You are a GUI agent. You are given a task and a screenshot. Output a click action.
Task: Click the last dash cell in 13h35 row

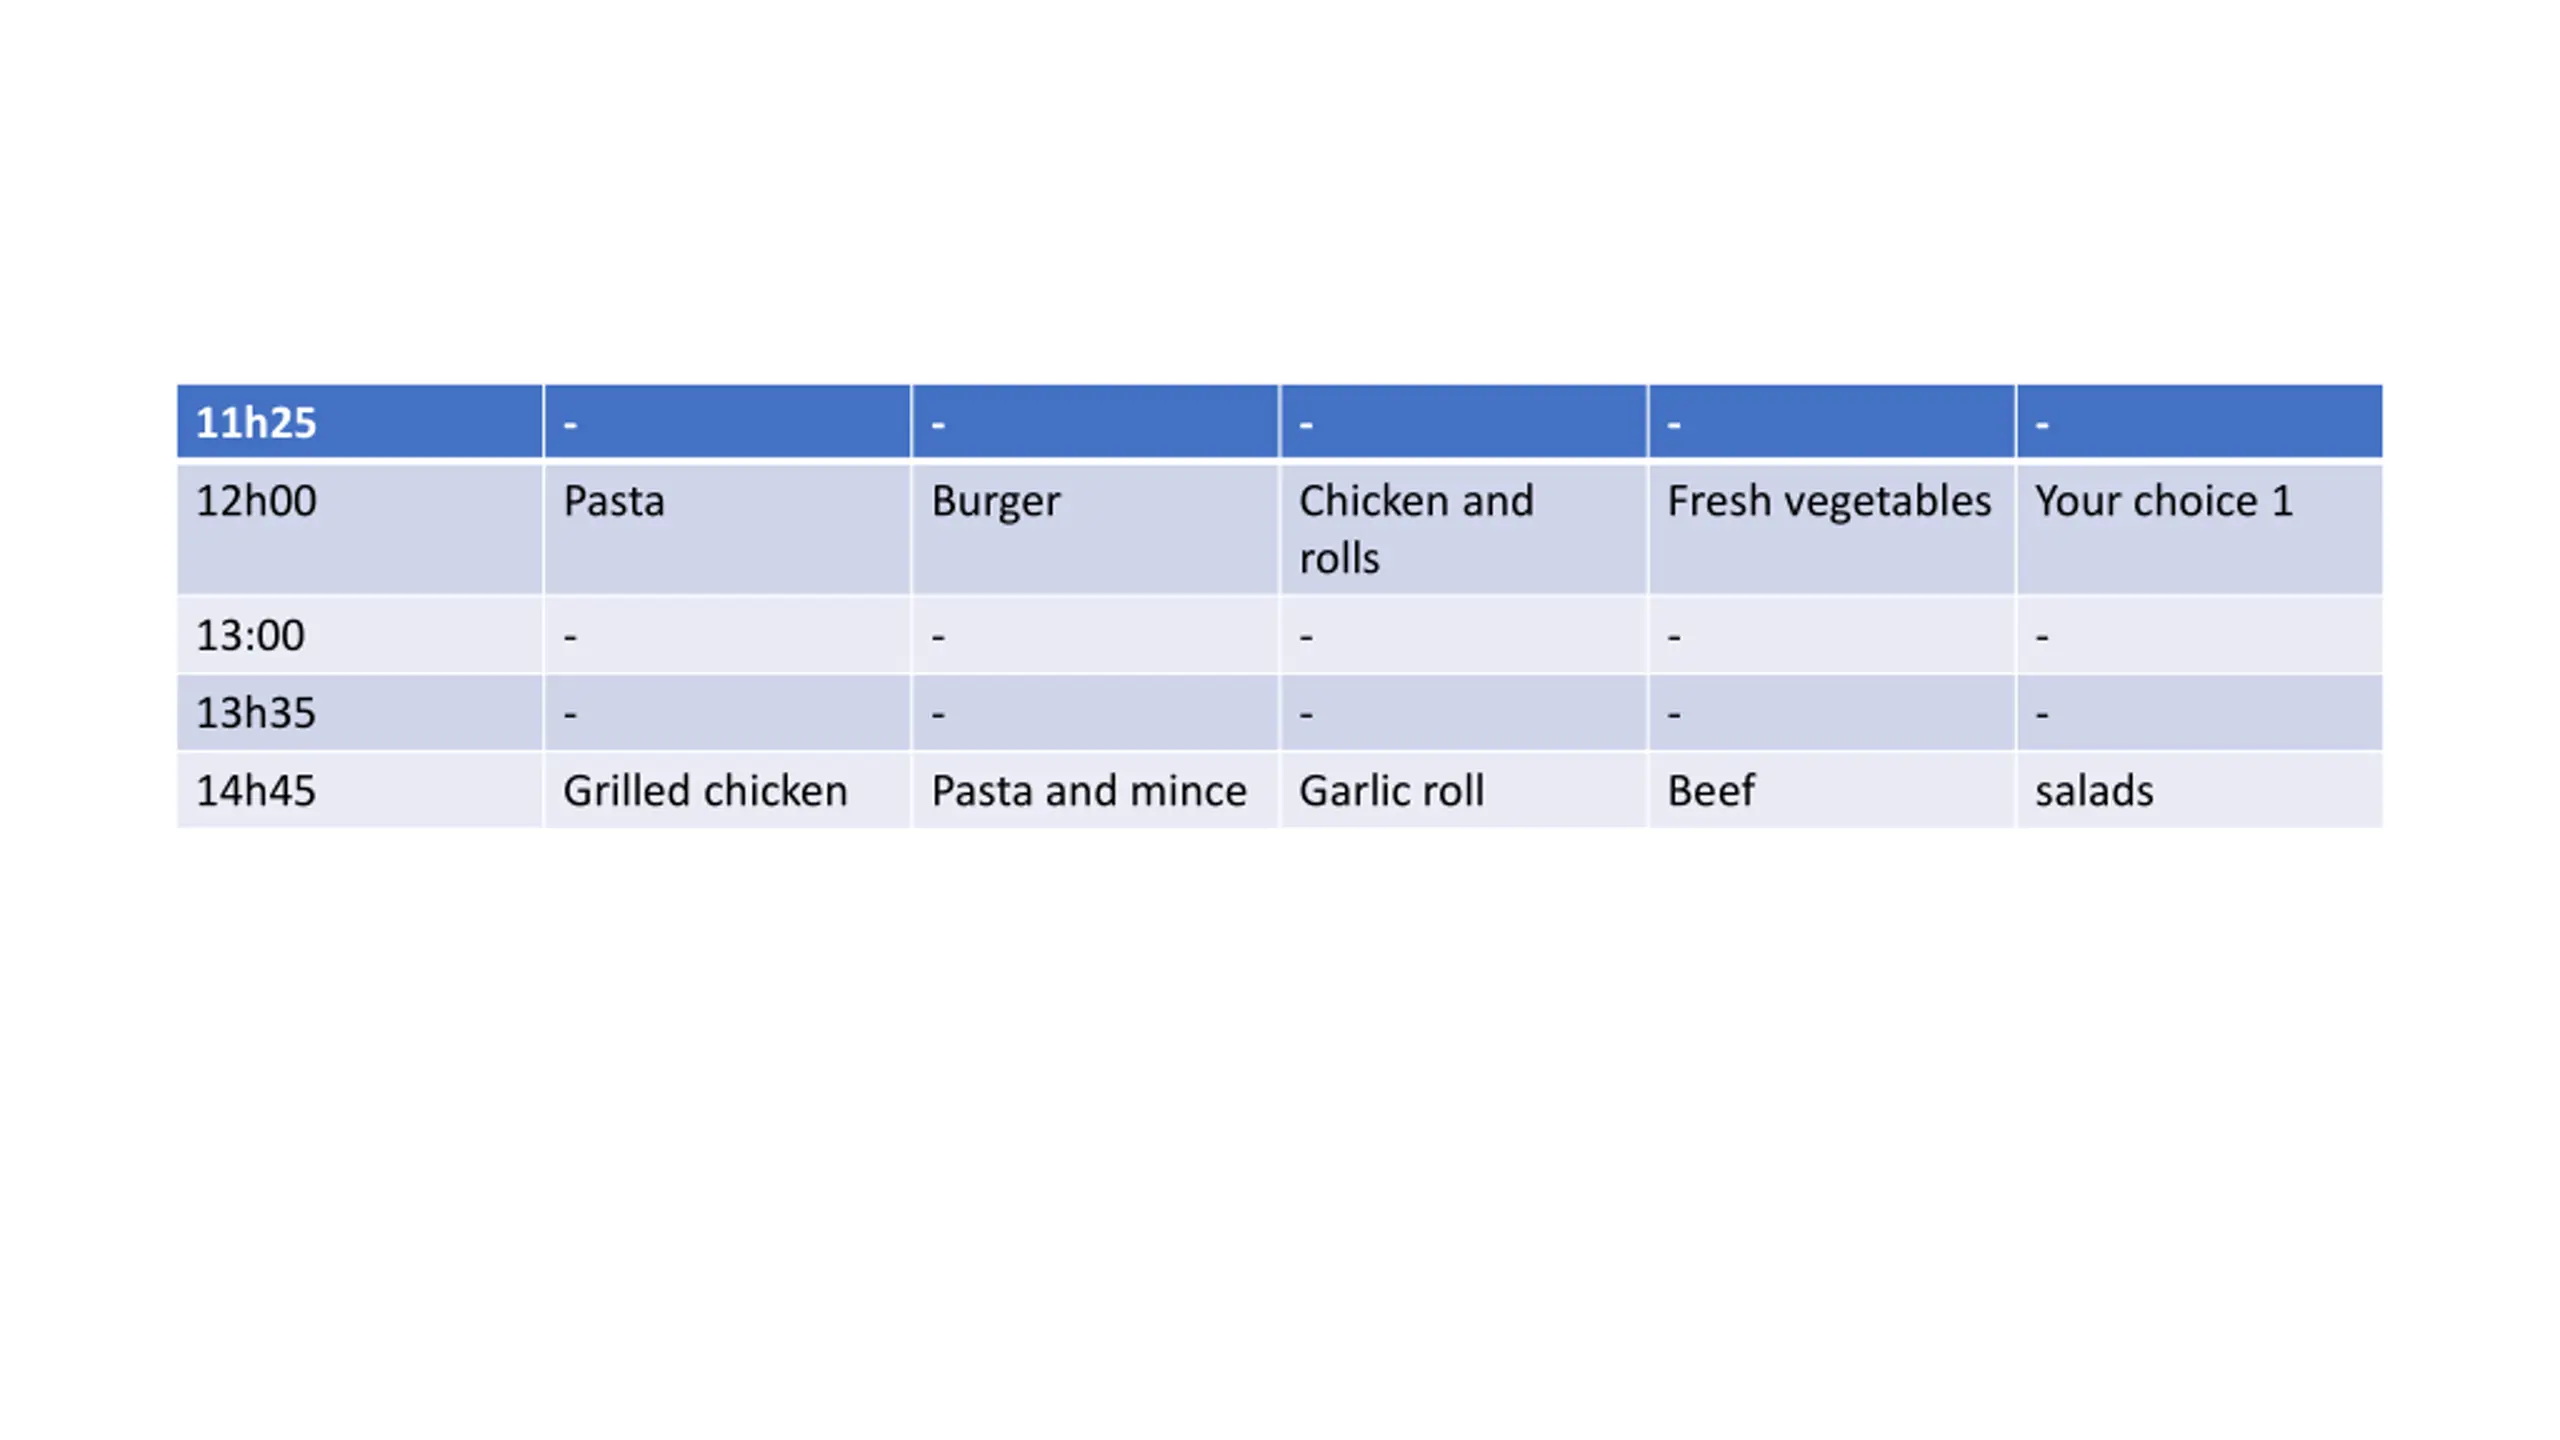click(x=2200, y=713)
